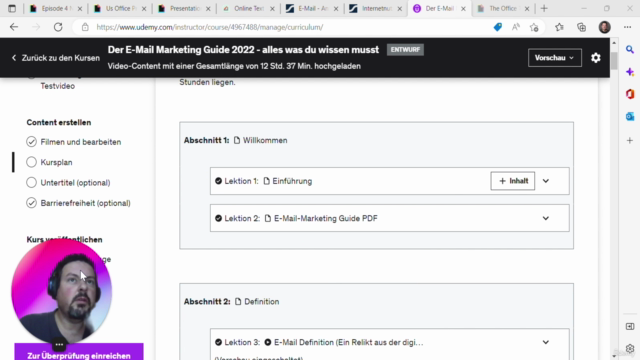This screenshot has width=640, height=360.
Task: Click the sidebar settings gear at bottom
Action: click(630, 348)
